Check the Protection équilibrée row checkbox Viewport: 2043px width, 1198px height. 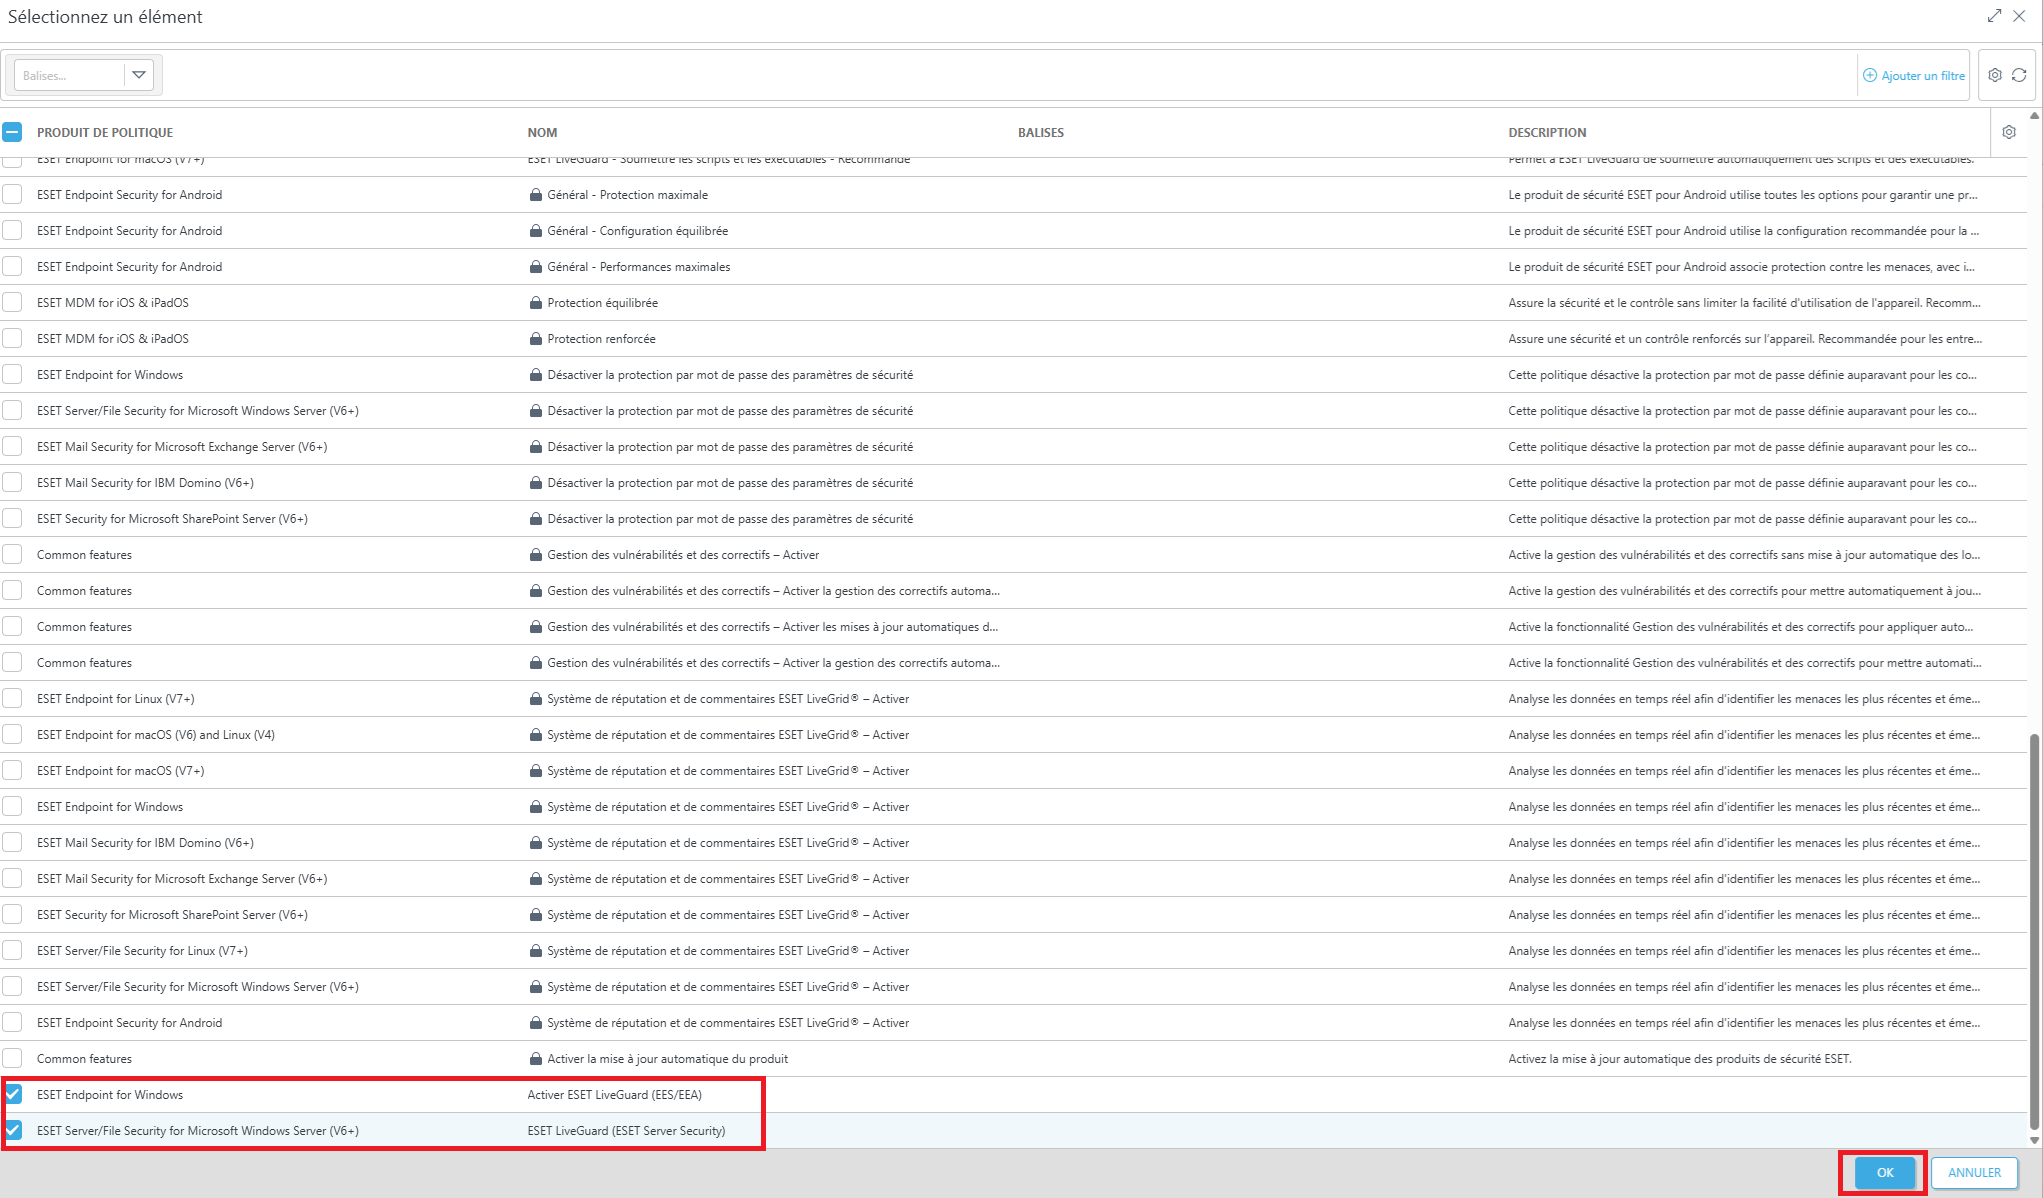[x=12, y=302]
